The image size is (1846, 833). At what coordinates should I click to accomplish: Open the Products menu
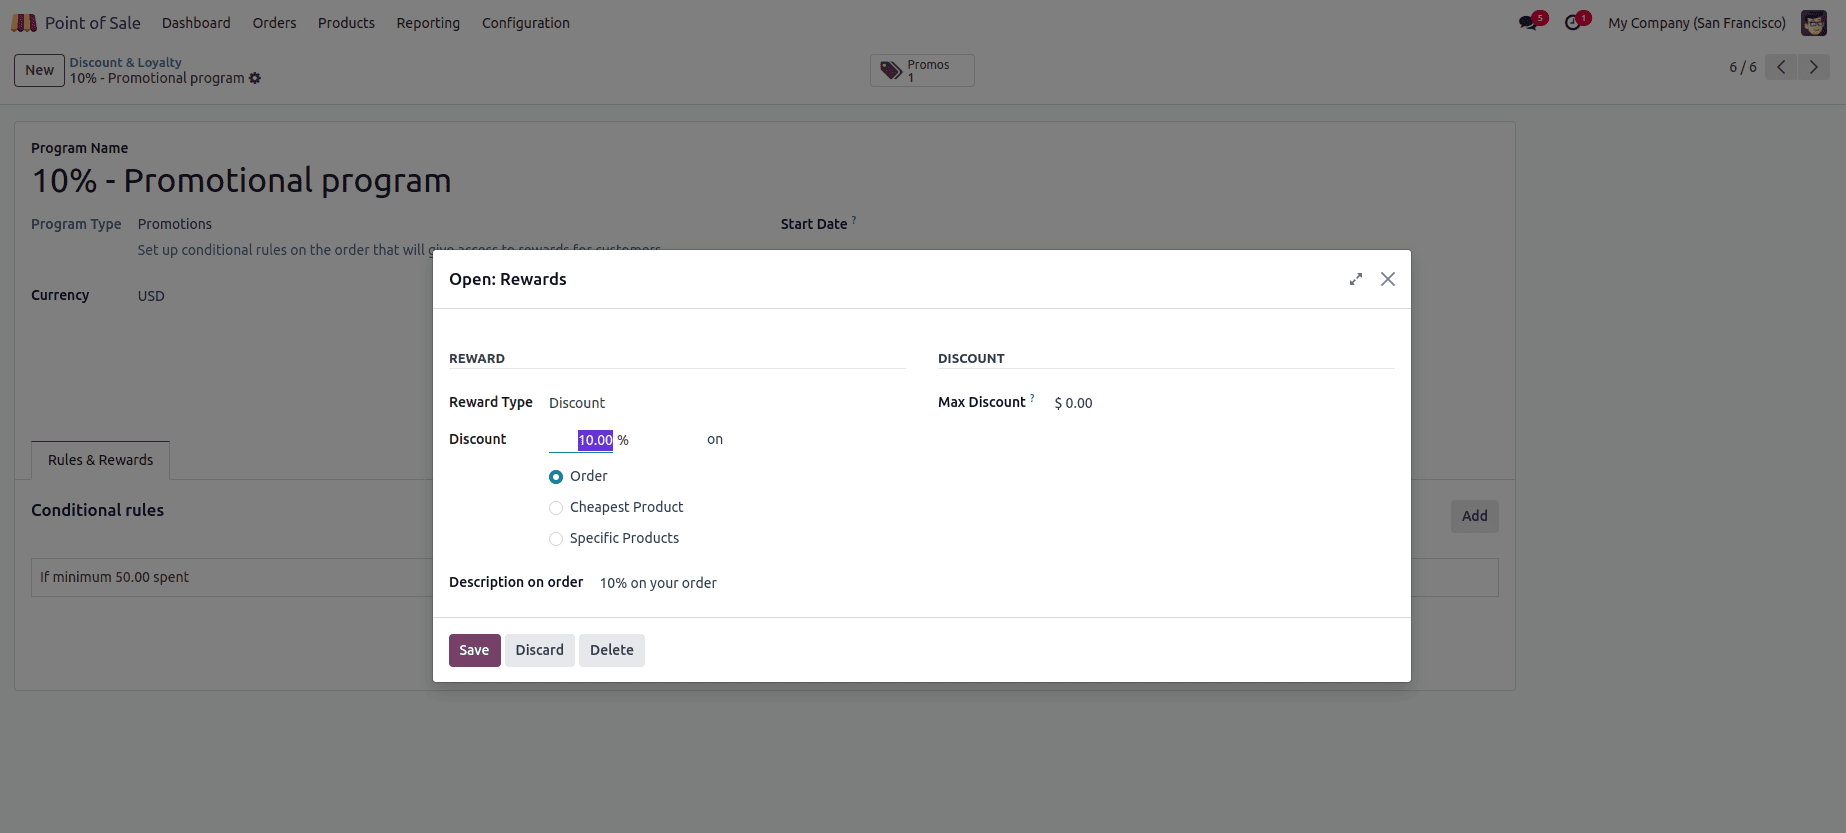point(346,23)
